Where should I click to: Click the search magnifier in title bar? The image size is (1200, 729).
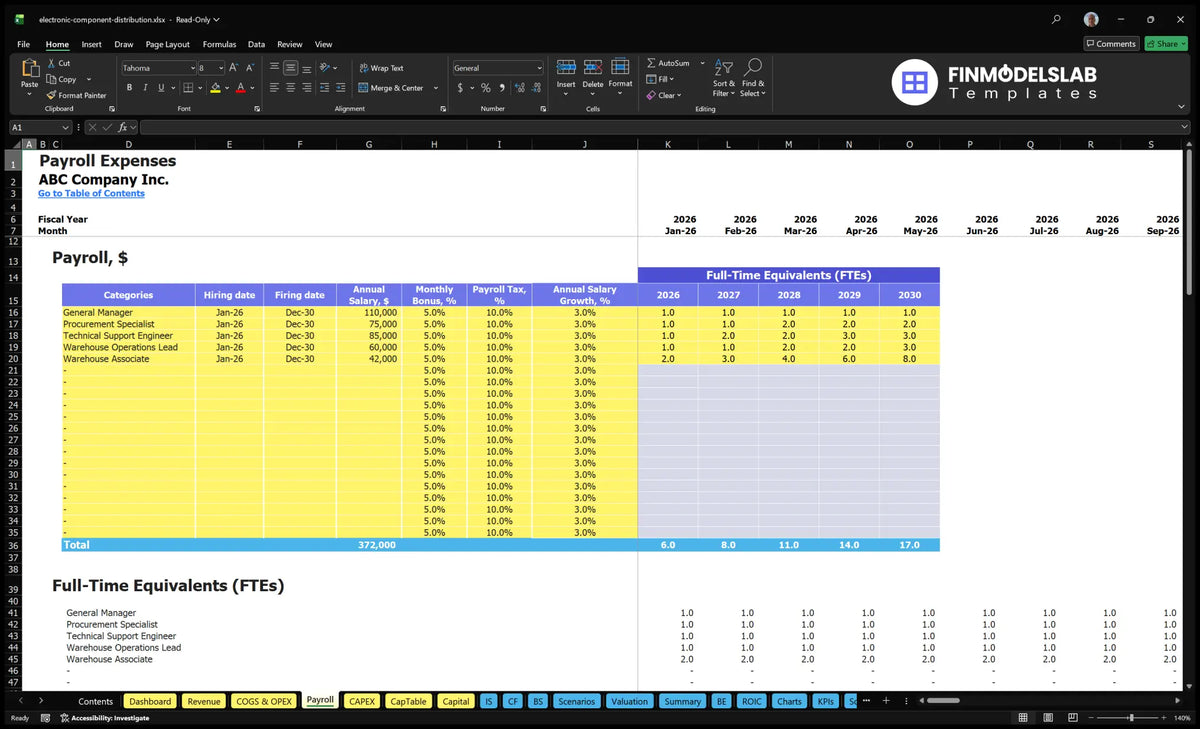pyautogui.click(x=1057, y=19)
